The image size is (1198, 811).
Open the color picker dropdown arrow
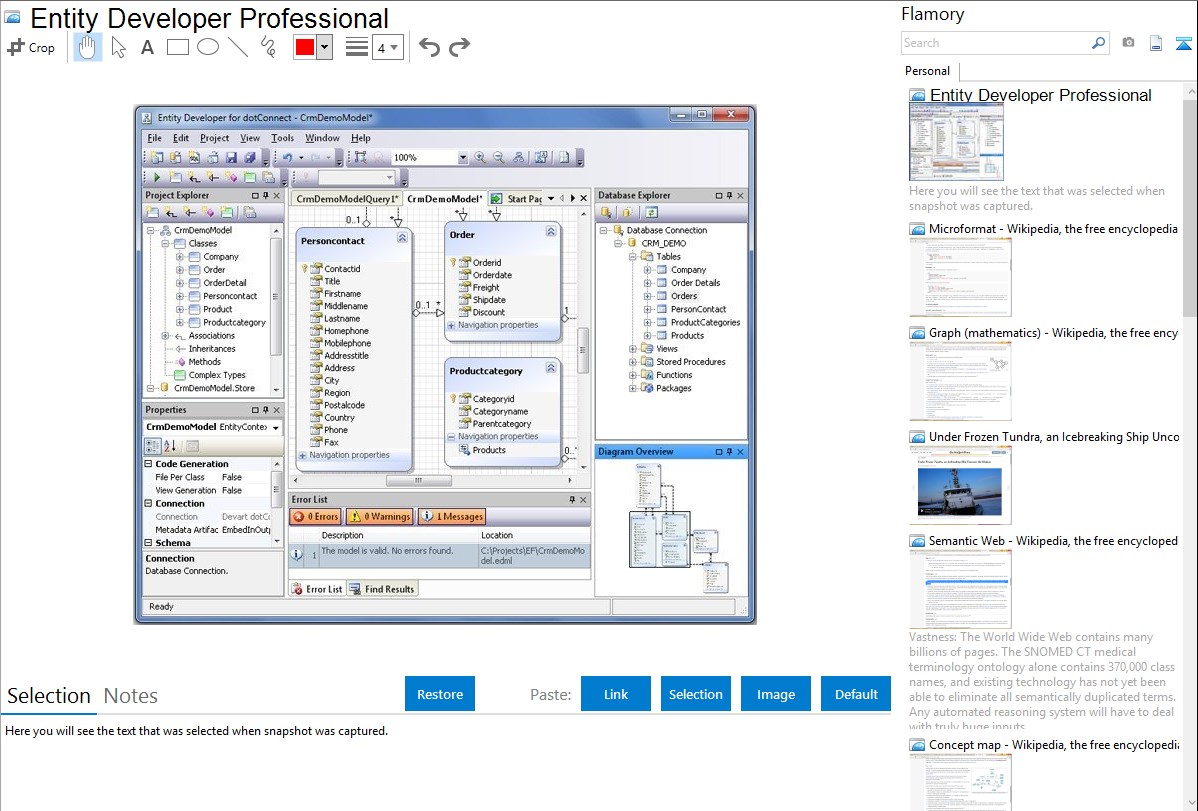tap(324, 47)
